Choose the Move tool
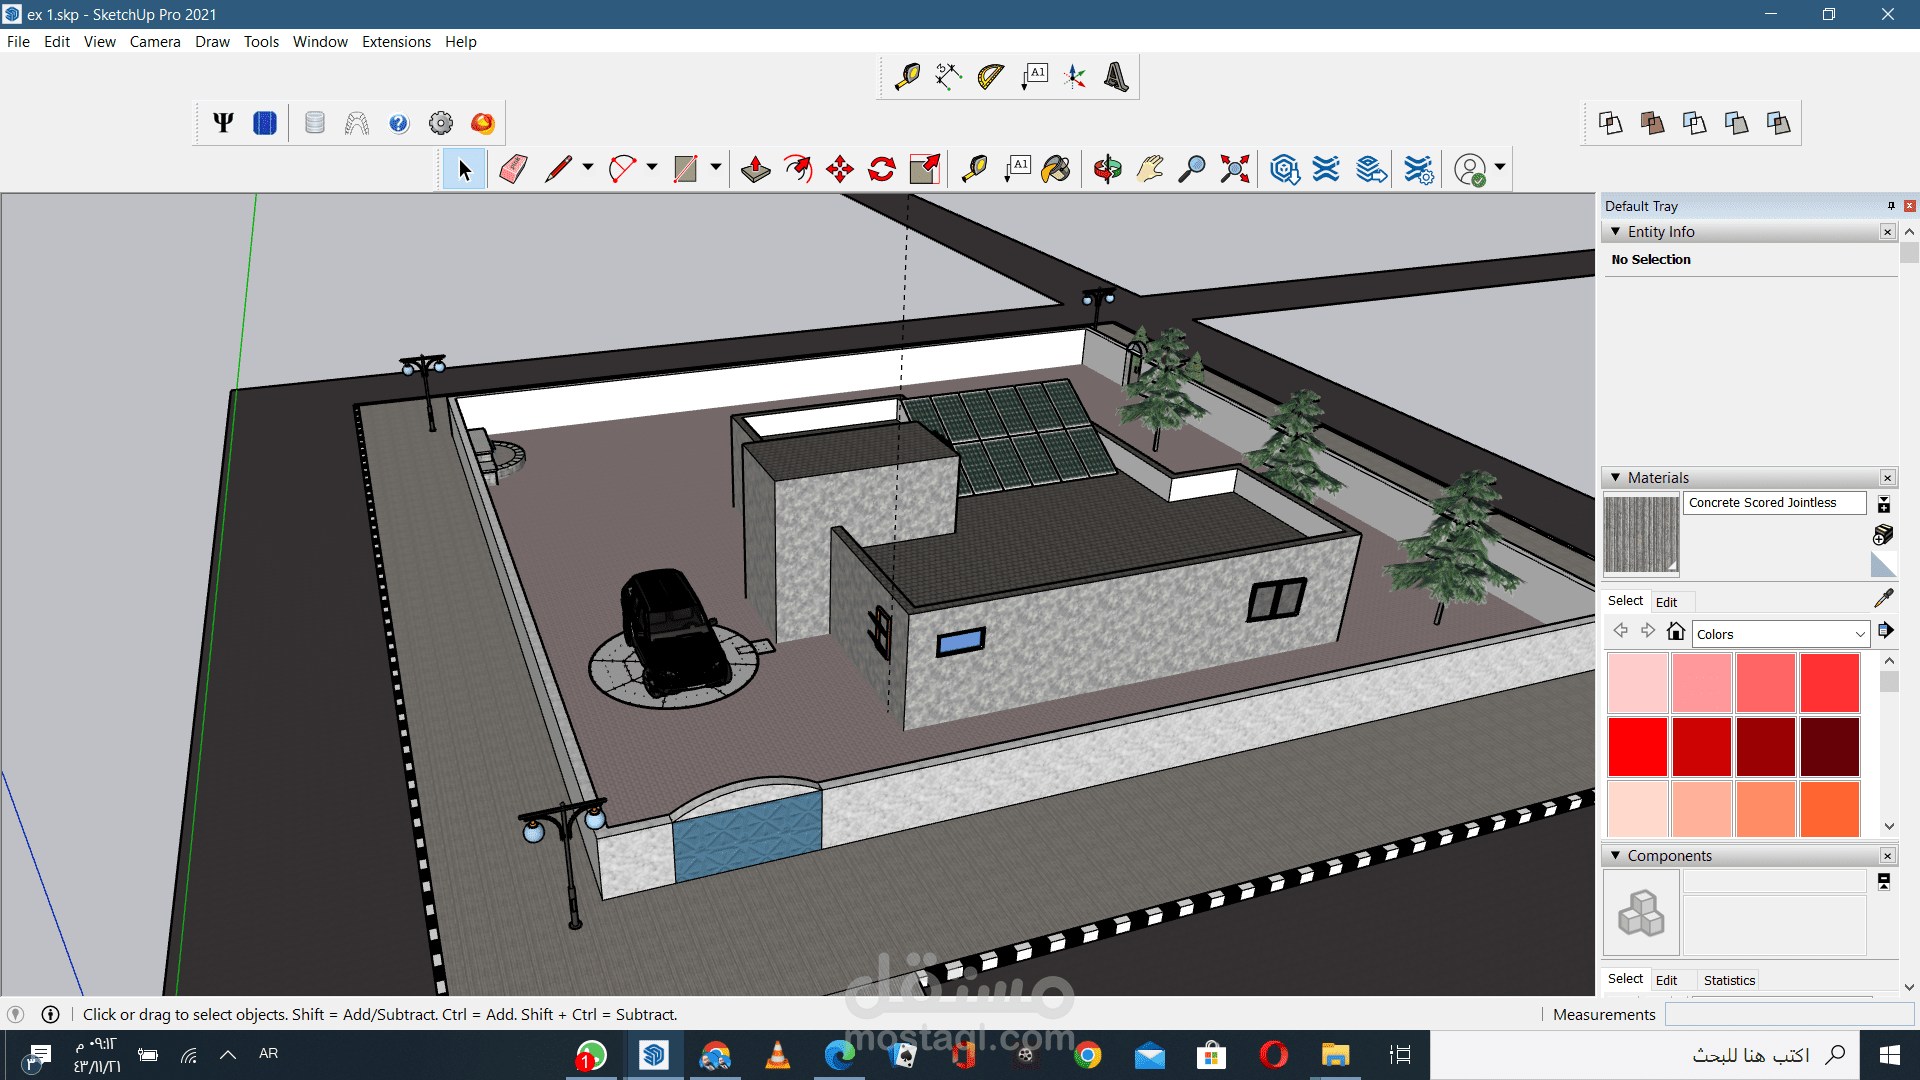This screenshot has width=1920, height=1080. [840, 169]
